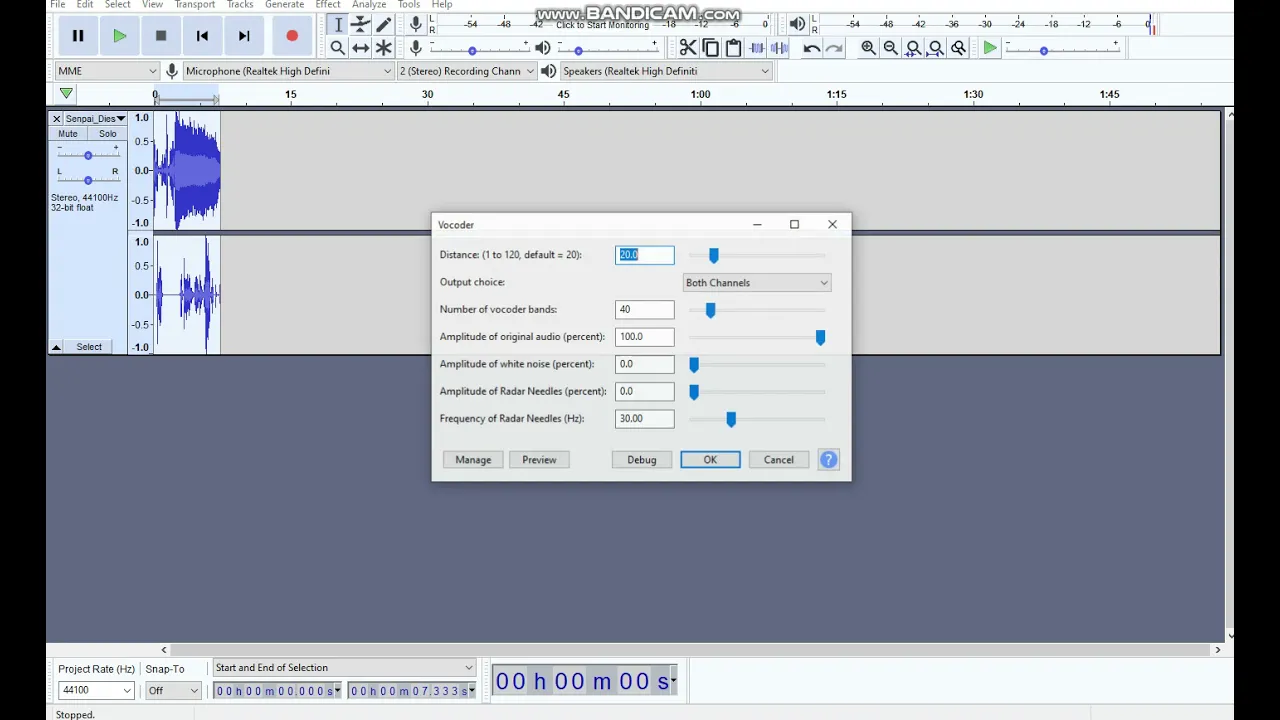Viewport: 1280px width, 720px height.
Task: Click the timeline options green triangle
Action: pyautogui.click(x=66, y=94)
